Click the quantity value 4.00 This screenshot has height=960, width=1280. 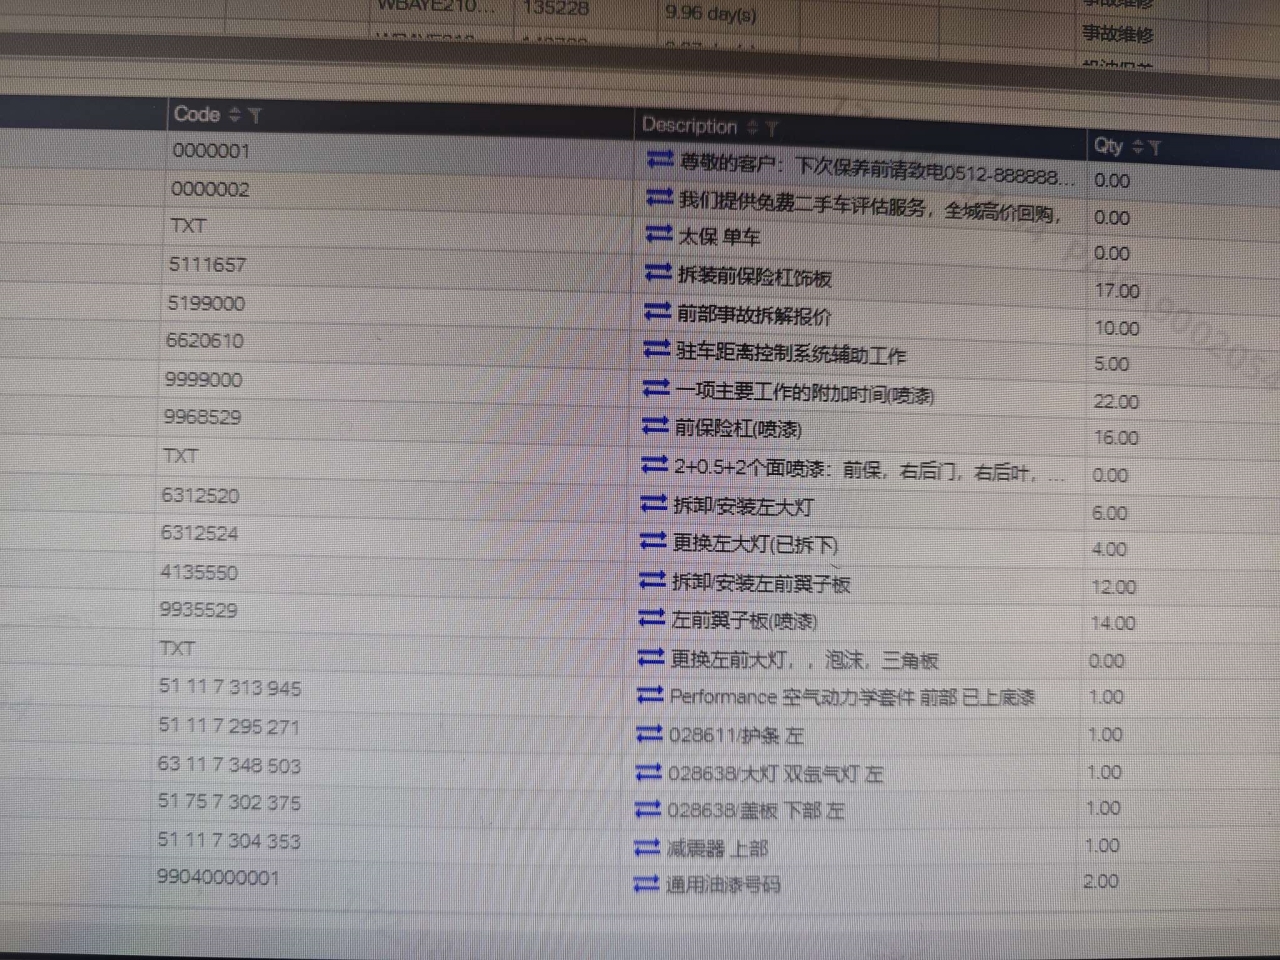pos(1110,550)
